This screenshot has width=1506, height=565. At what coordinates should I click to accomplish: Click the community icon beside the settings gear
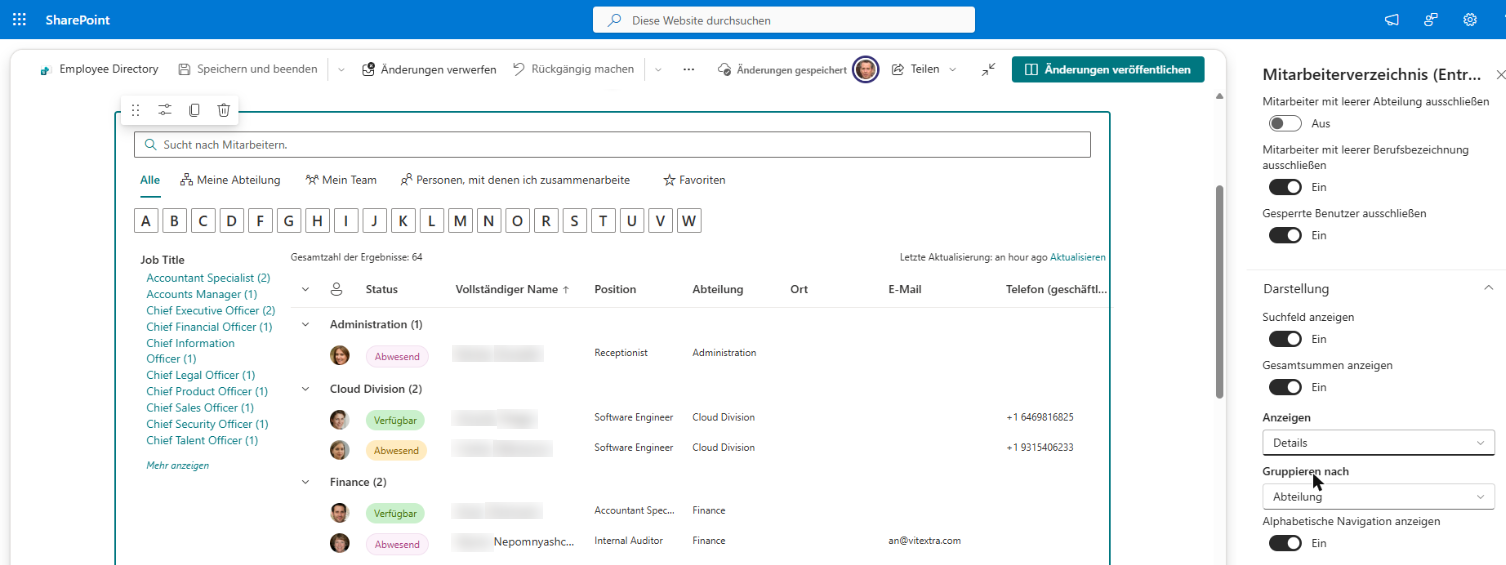click(1431, 20)
